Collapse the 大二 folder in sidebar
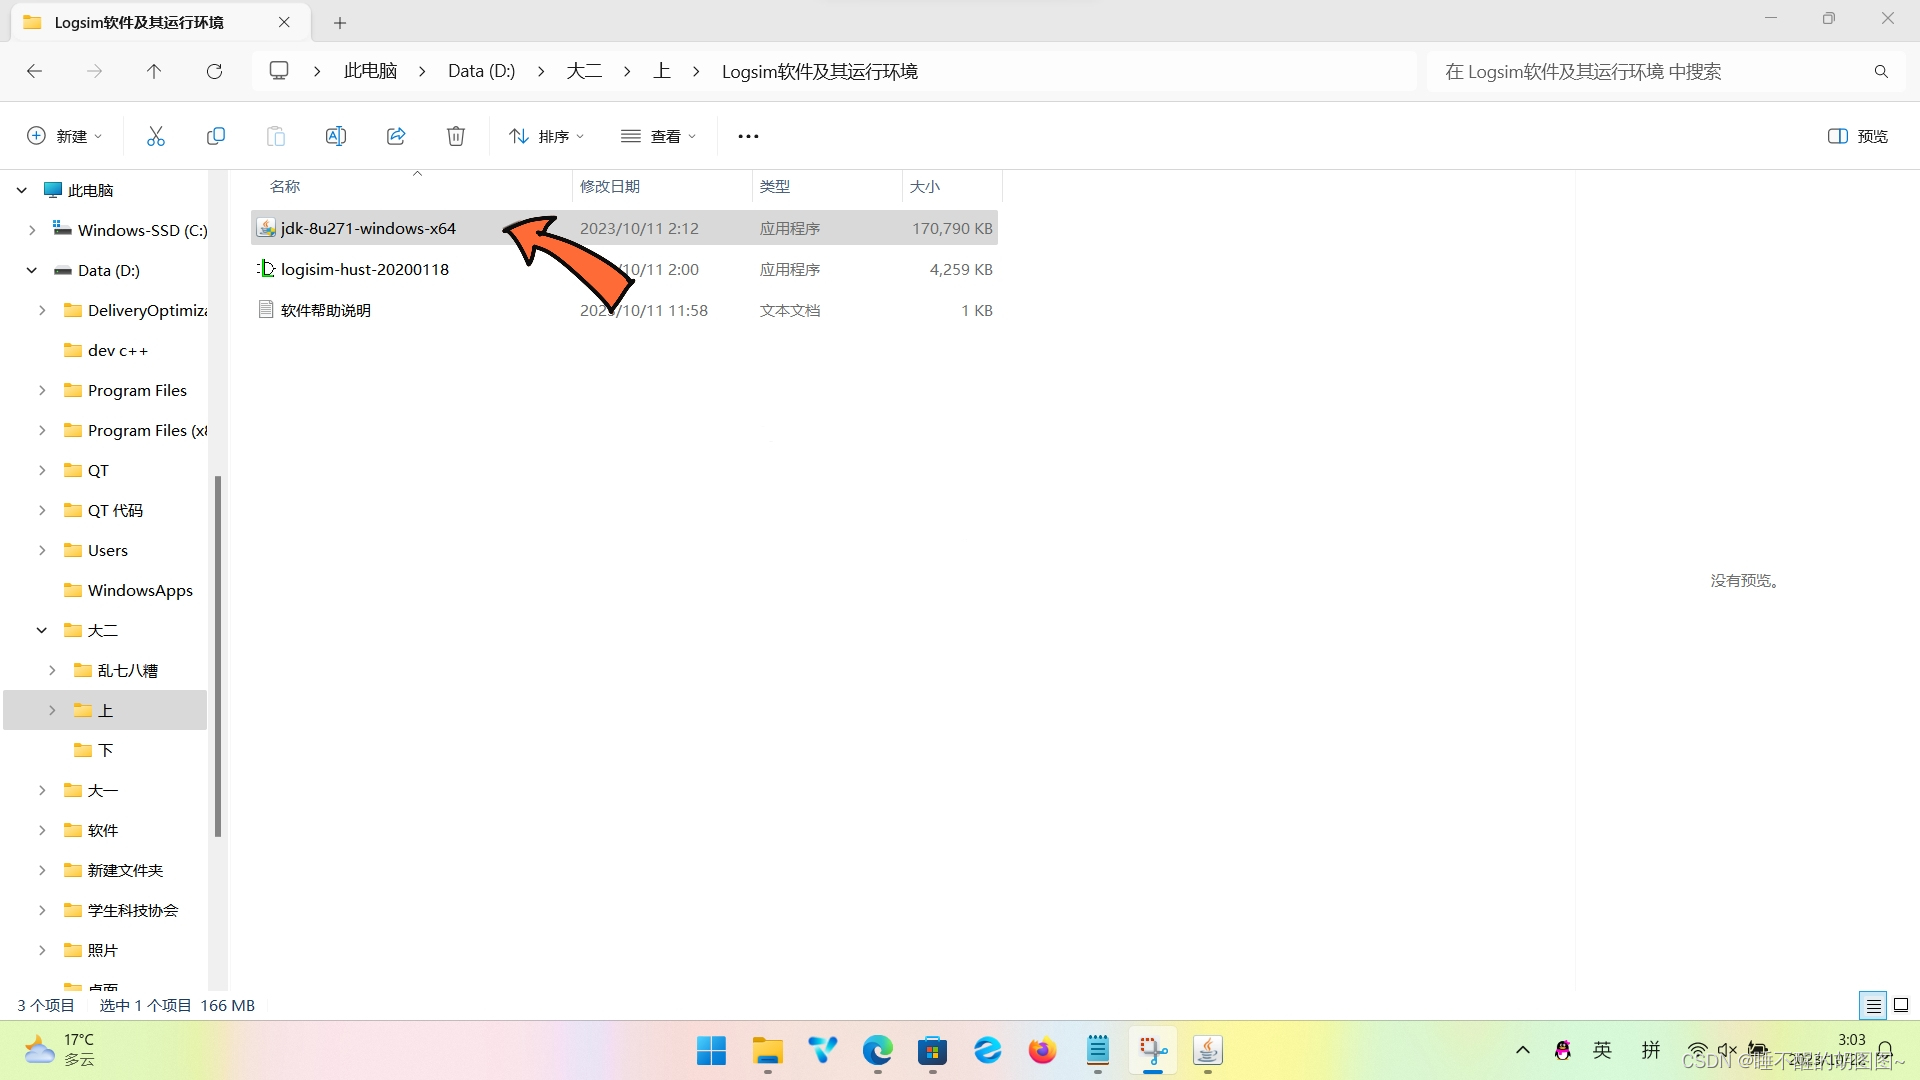This screenshot has height=1080, width=1920. pyautogui.click(x=42, y=630)
